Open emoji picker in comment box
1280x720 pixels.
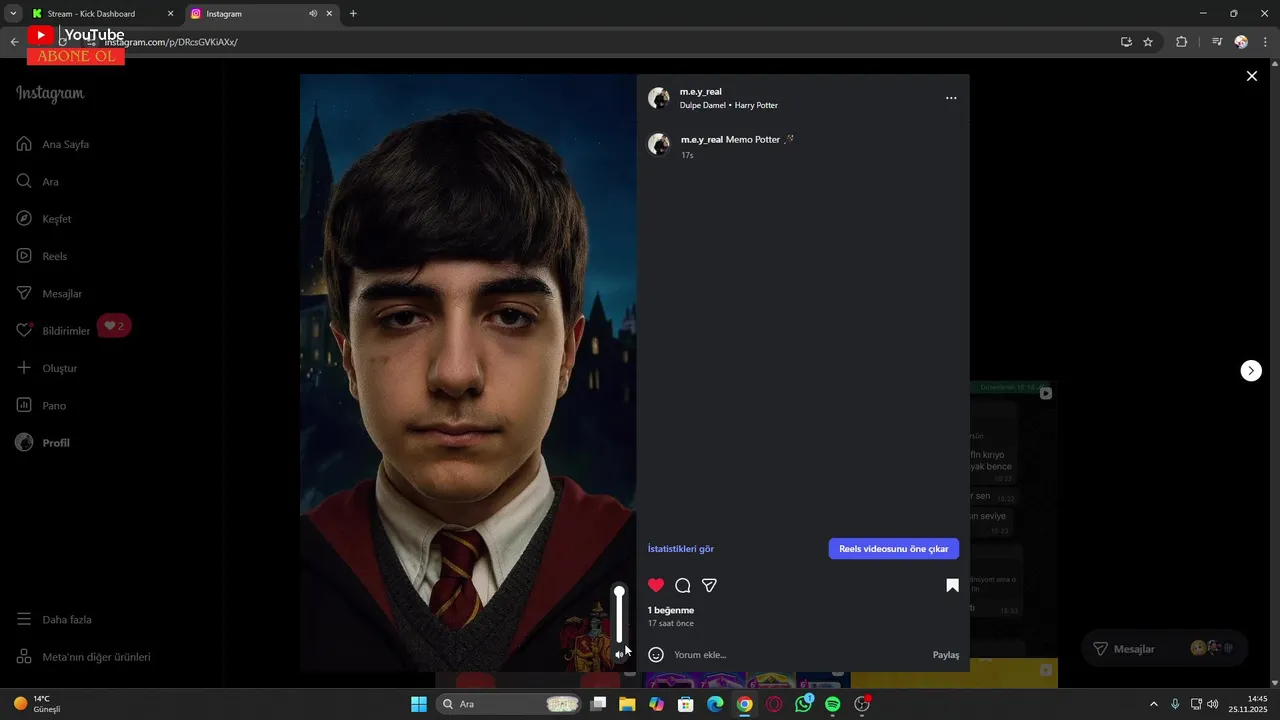click(656, 655)
